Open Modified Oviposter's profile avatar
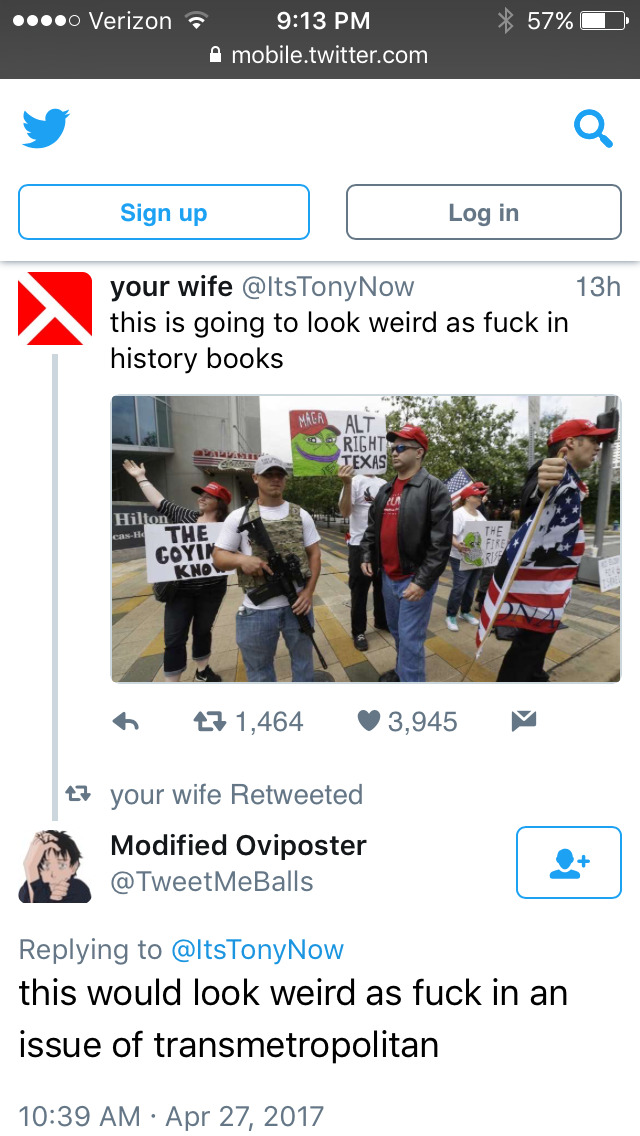Viewport: 640px width, 1136px height. point(55,866)
